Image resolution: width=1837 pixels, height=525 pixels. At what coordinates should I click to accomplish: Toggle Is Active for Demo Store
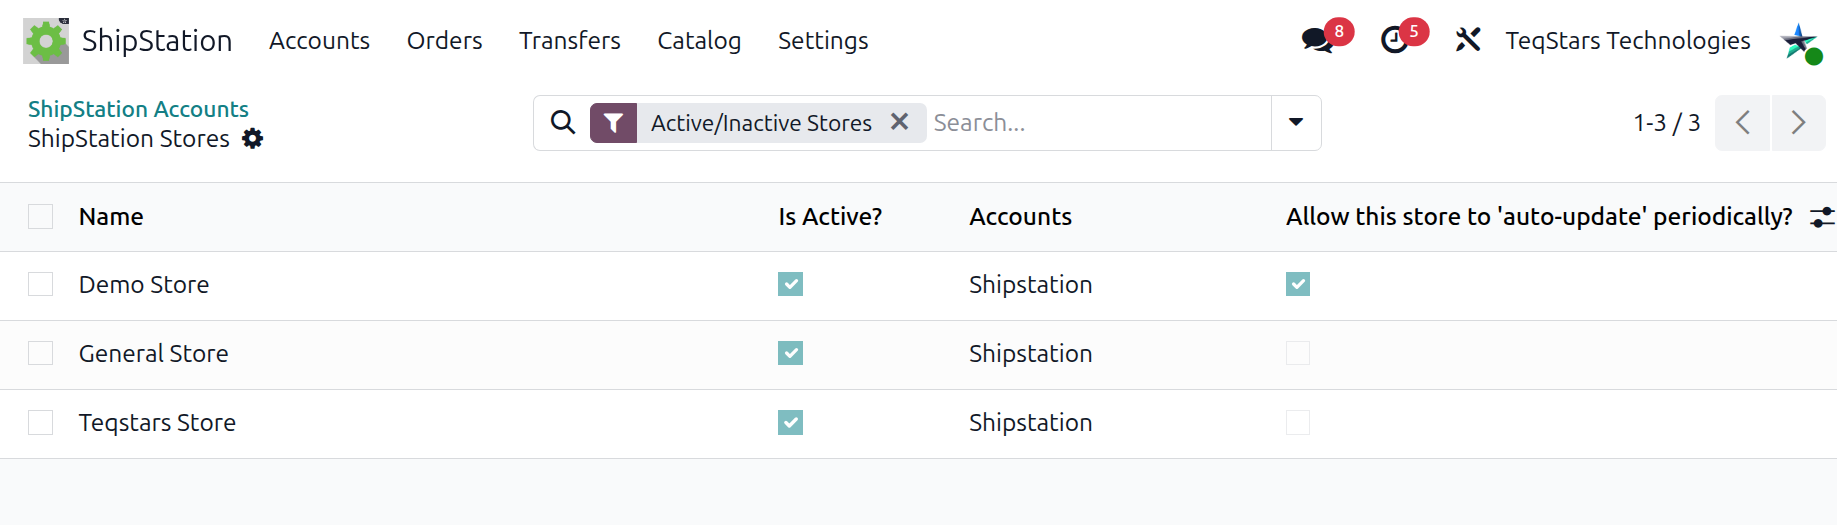click(x=791, y=285)
